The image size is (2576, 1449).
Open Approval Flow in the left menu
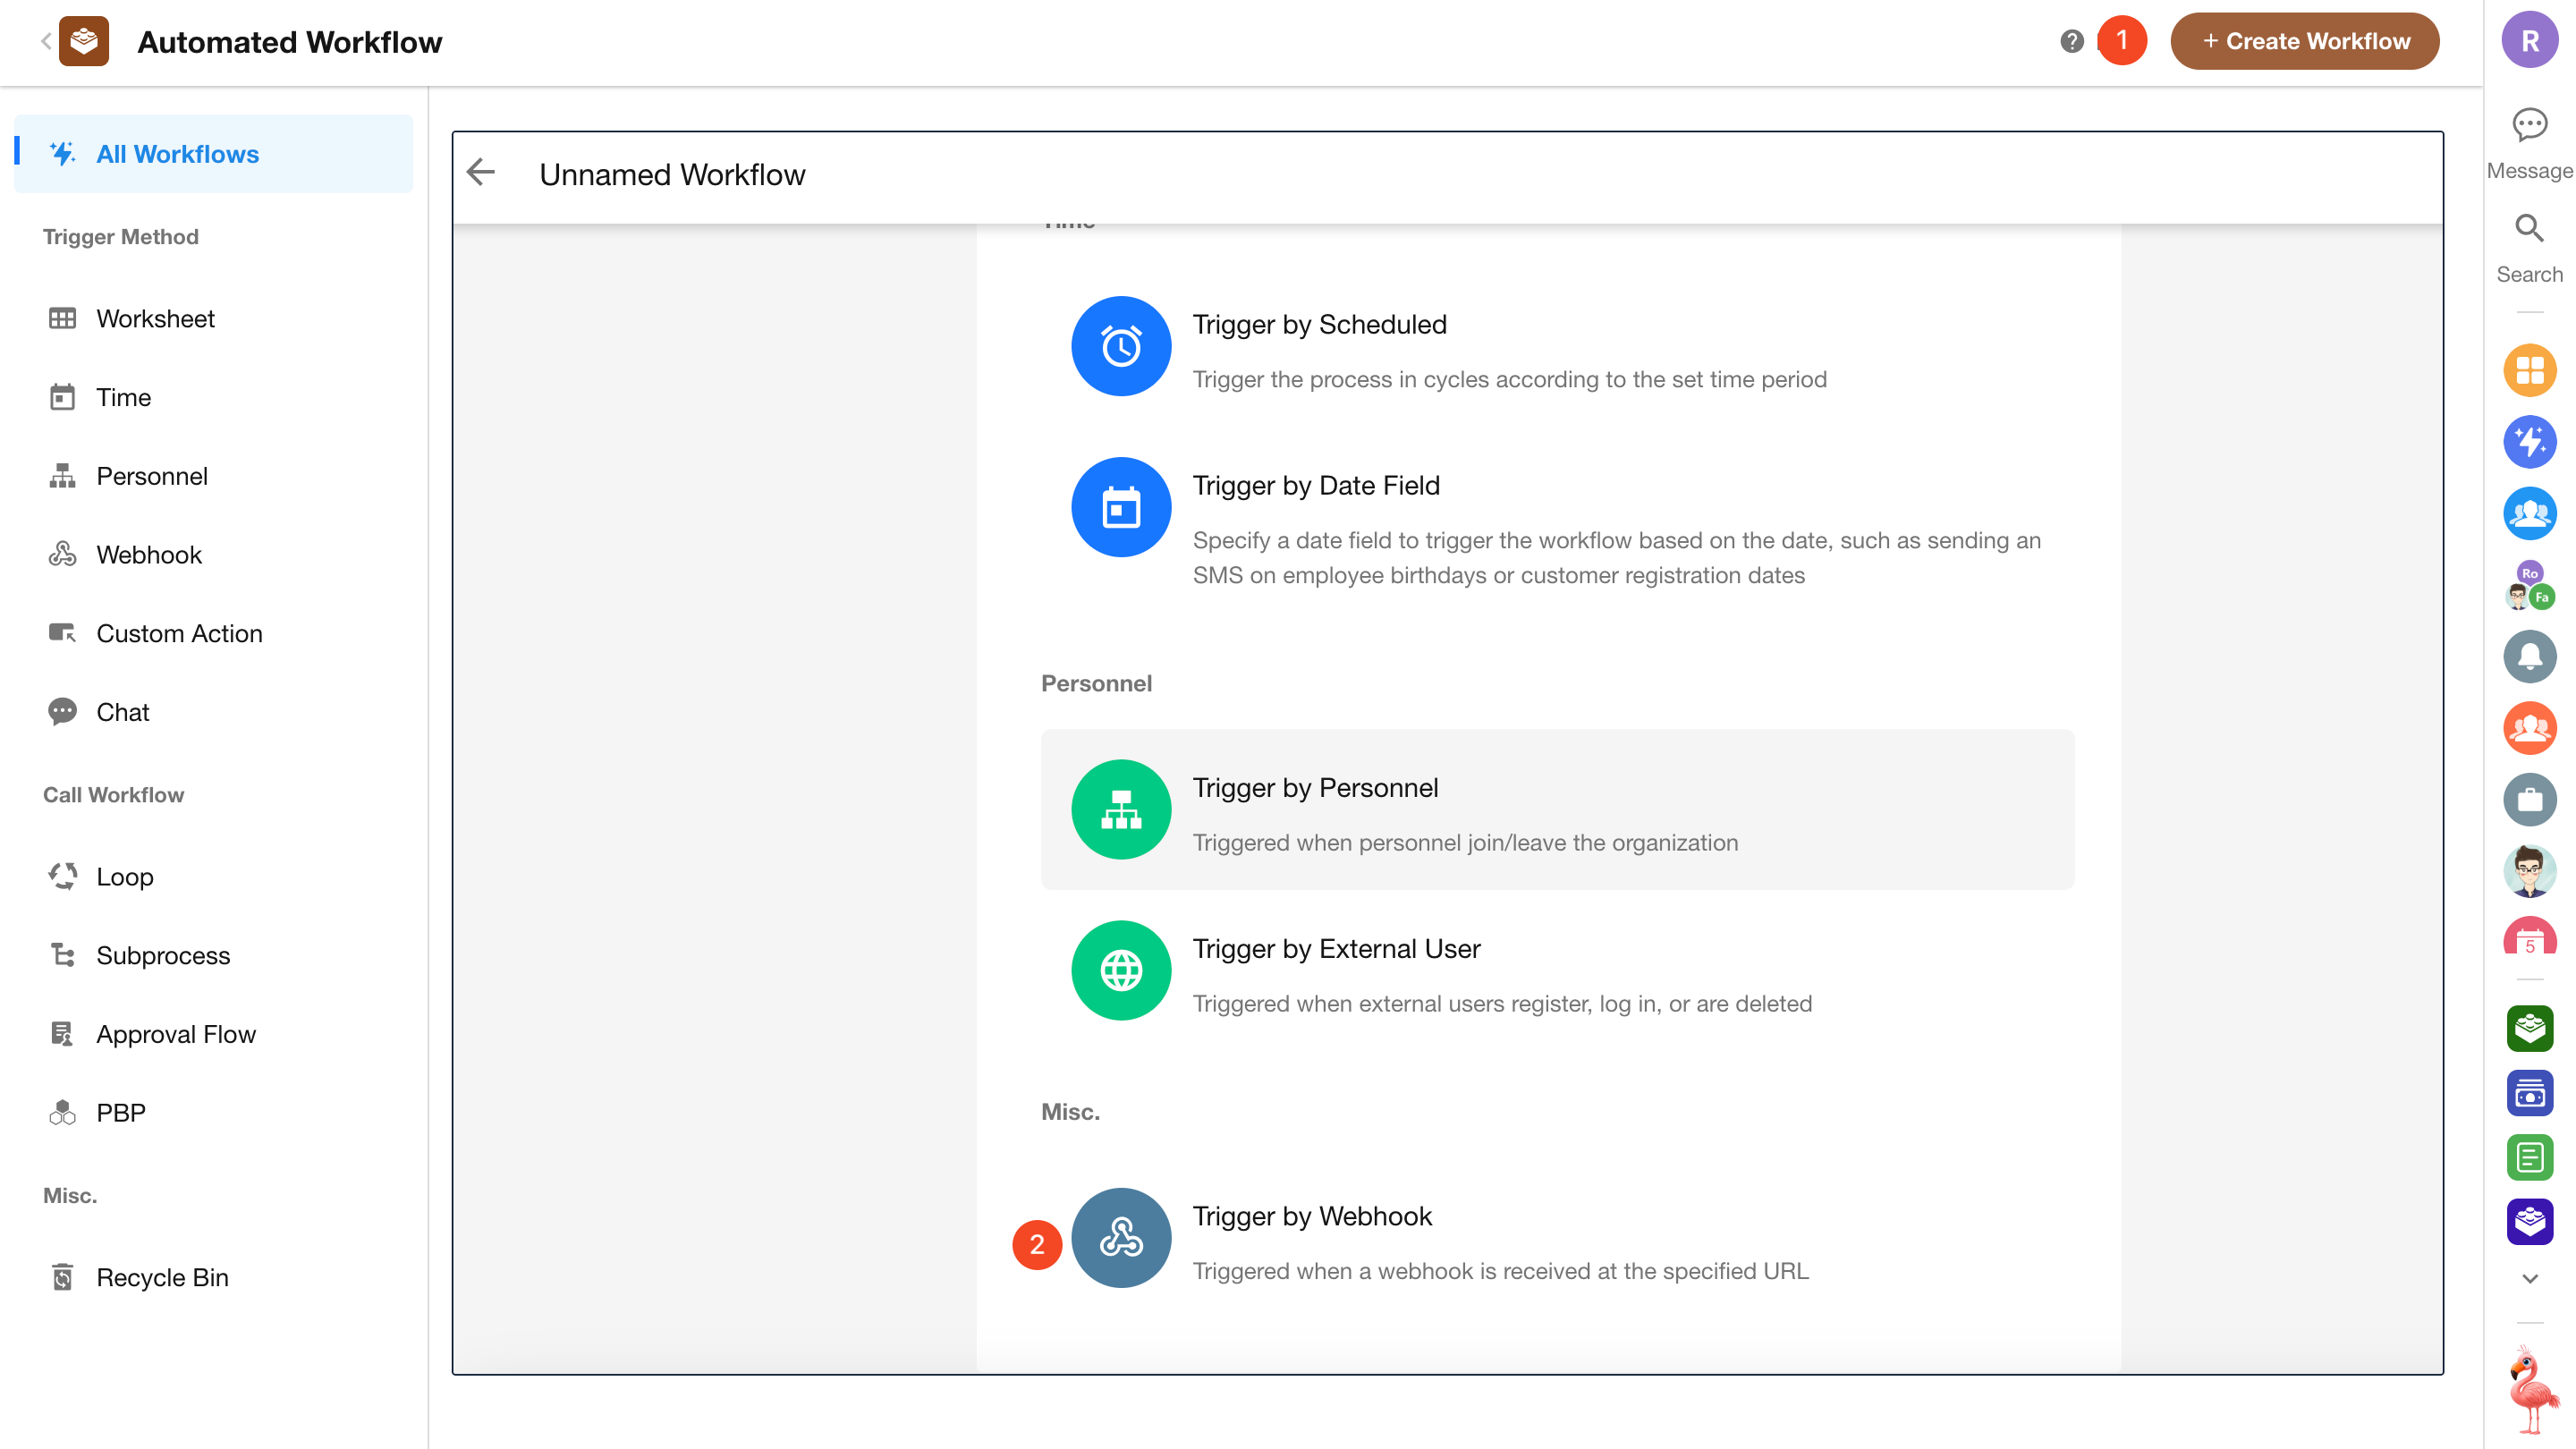176,1033
